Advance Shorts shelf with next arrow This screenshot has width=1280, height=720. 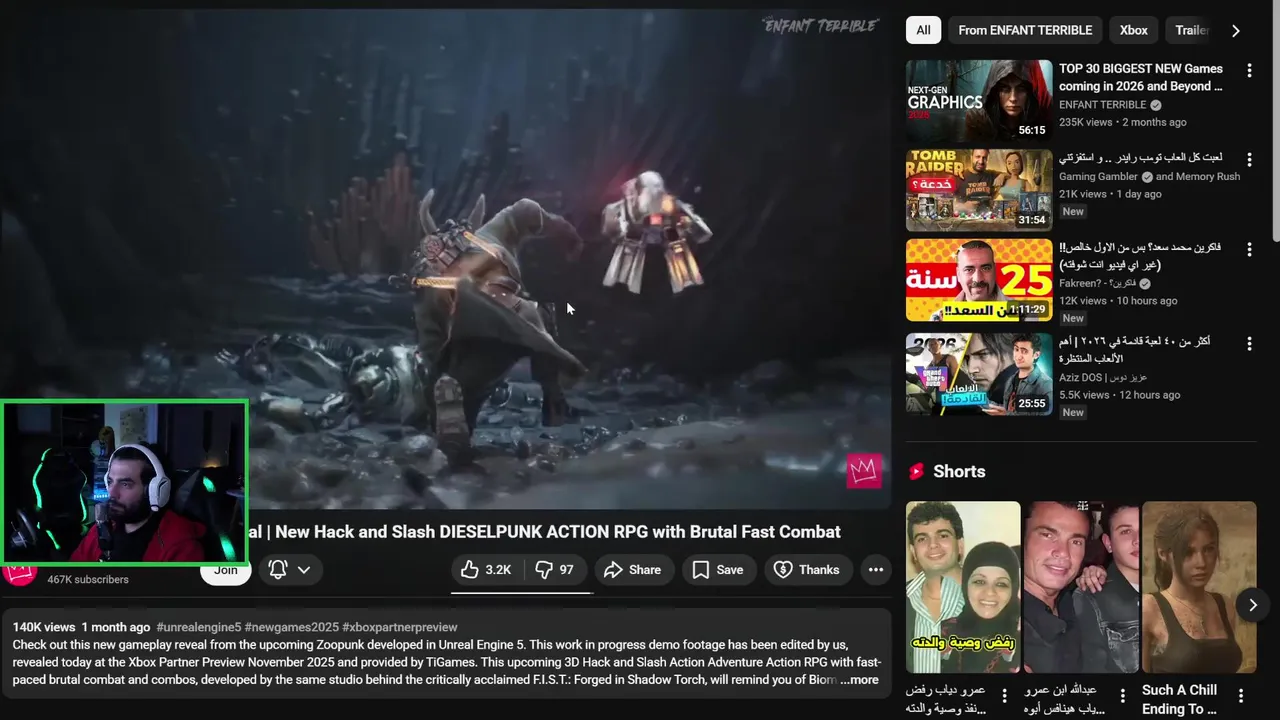(1252, 604)
